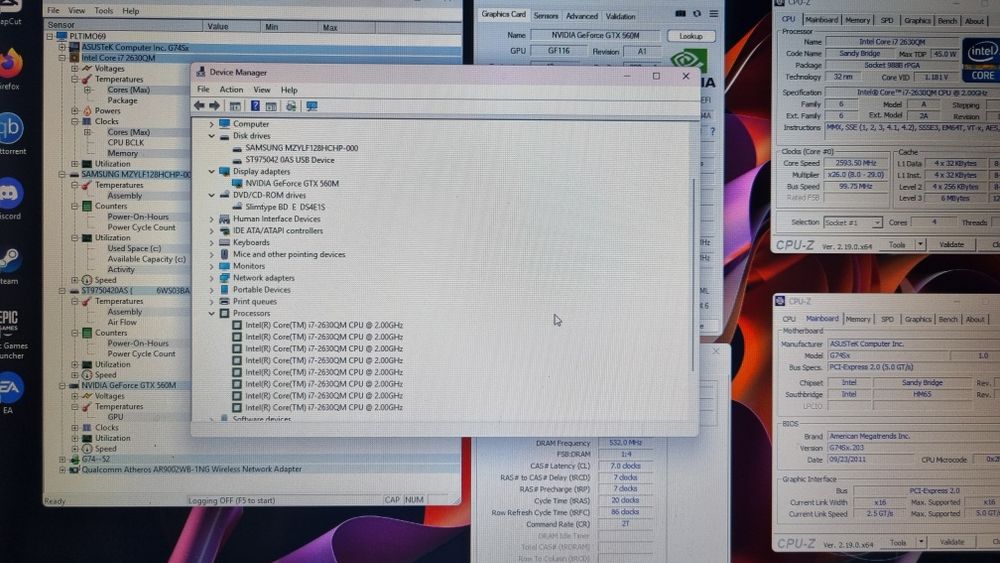The image size is (1000, 563).
Task: Open Device Manager's View menu
Action: 261,90
